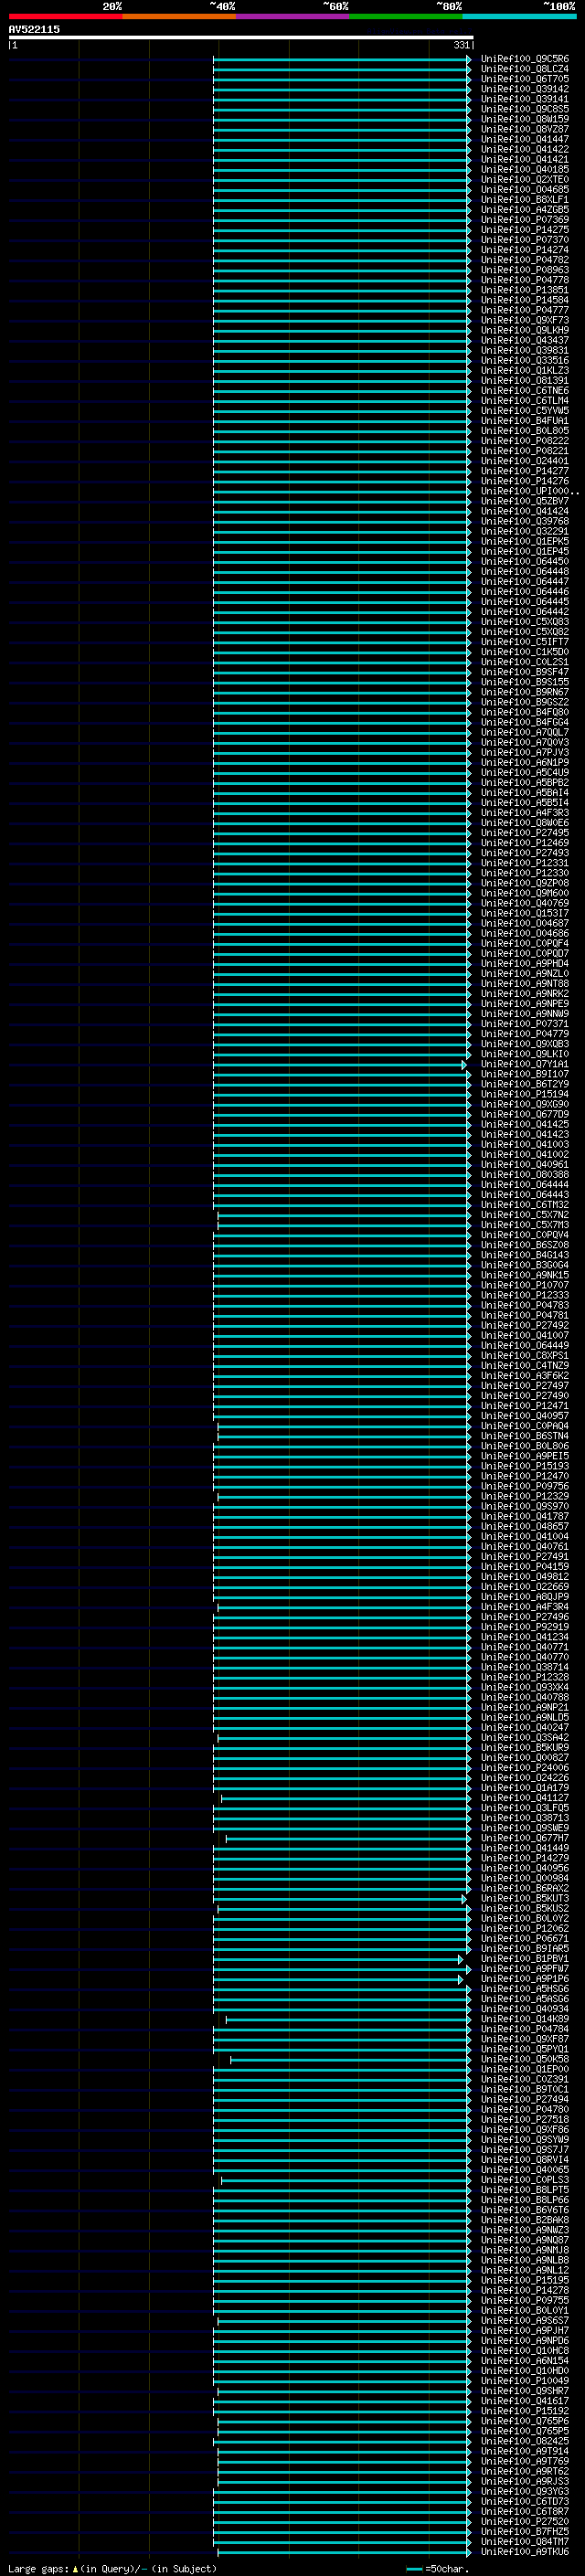The image size is (585, 2576).
Task: Select hit UniRef100_C5XQ83
Action: click(x=524, y=622)
